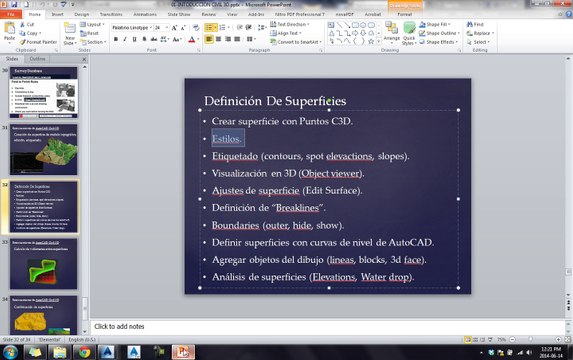Switch to the Transitions tab
Screen dimensions: 573x360
point(111,14)
